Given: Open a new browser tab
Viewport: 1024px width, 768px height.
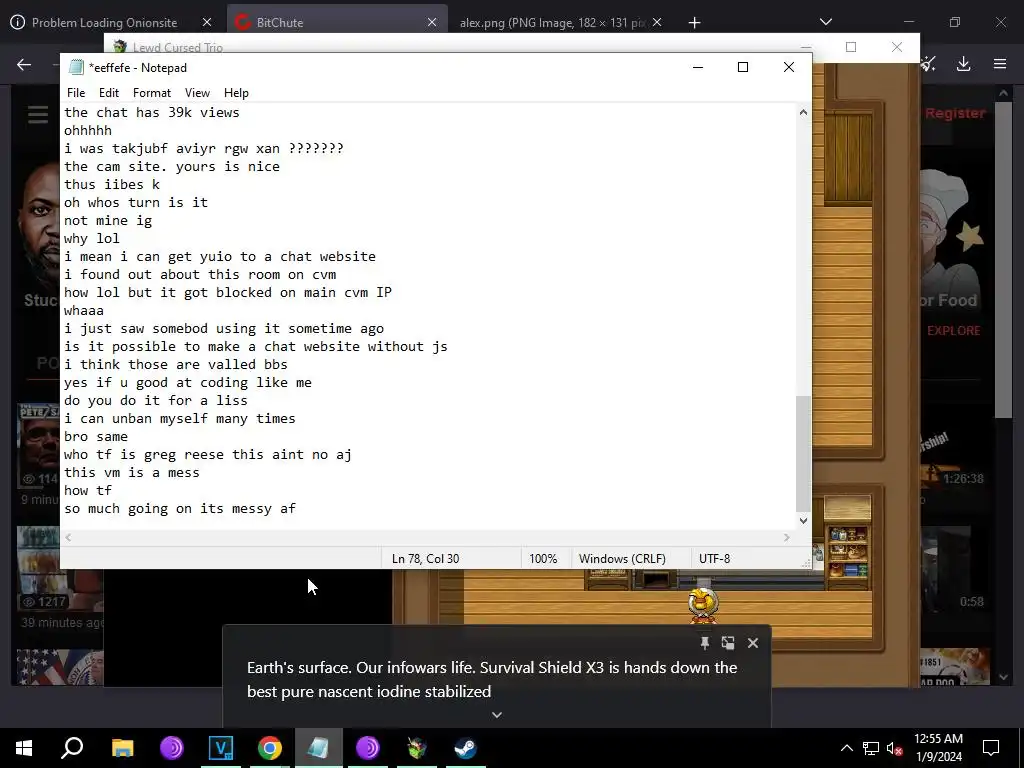Looking at the screenshot, I should click(x=694, y=23).
